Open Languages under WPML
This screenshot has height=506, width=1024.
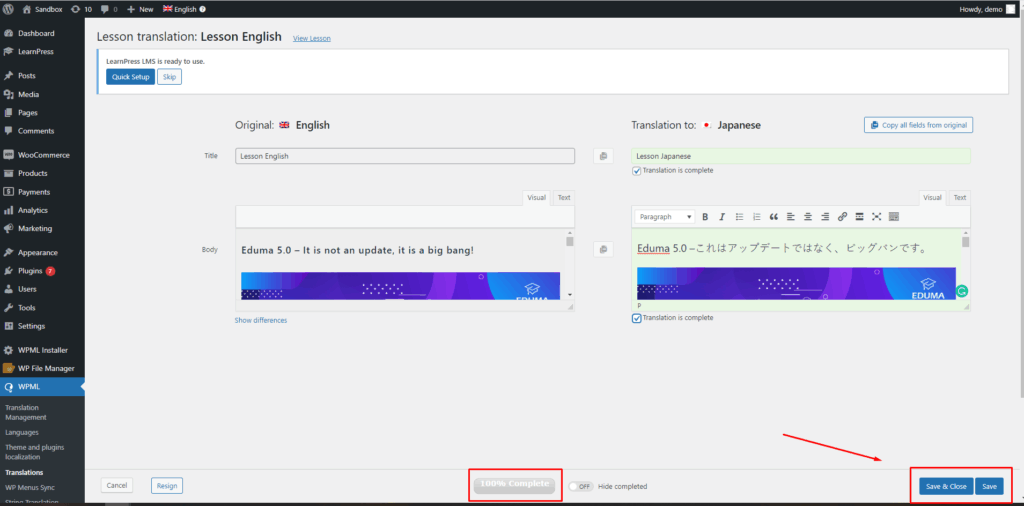point(22,432)
